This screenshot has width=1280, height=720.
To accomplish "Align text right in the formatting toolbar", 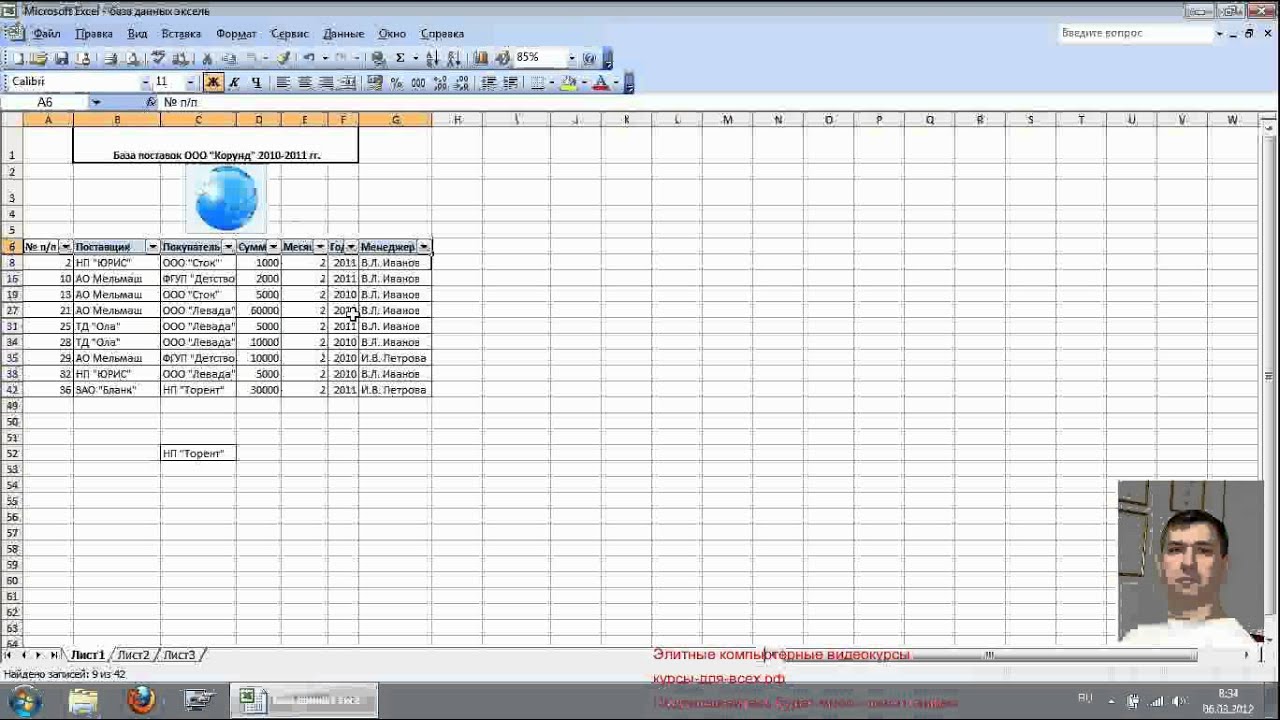I will (x=326, y=83).
